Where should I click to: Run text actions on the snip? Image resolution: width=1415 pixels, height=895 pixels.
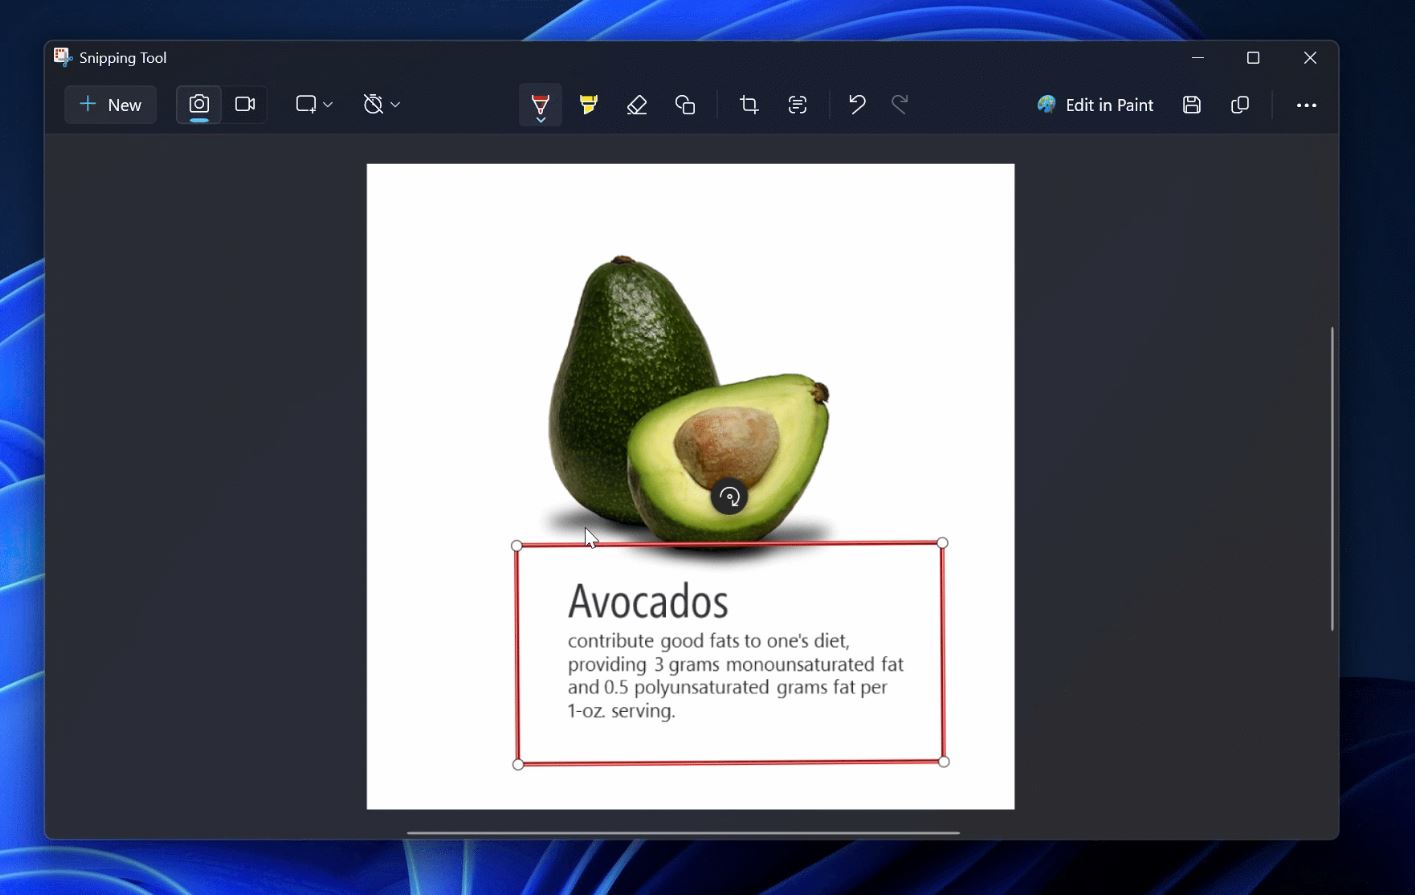(797, 104)
